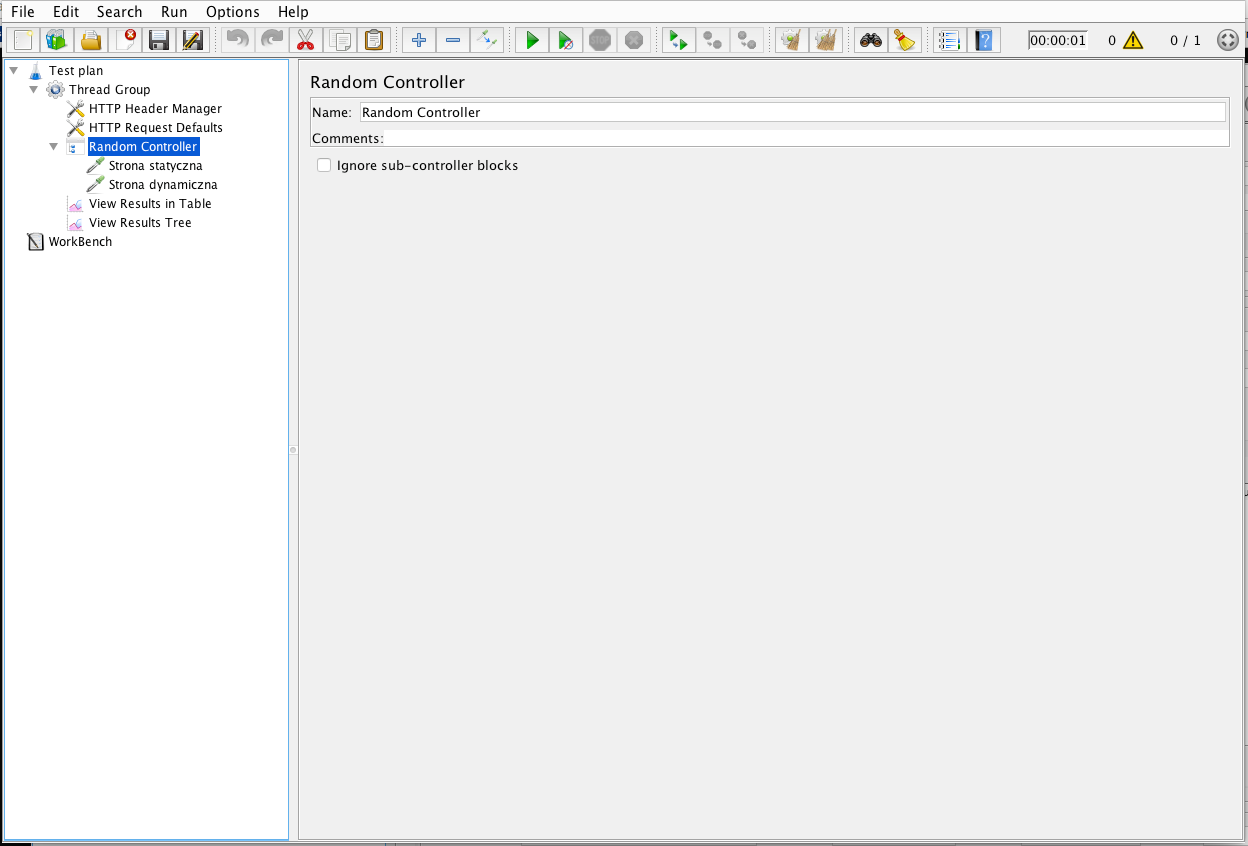
Task: Select Strona dynamiczna sampler
Action: [162, 185]
